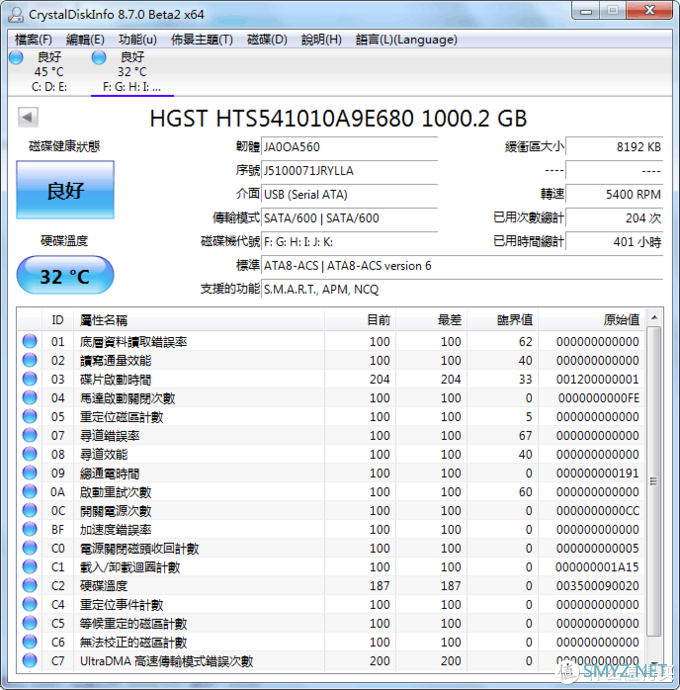Click the attribute list scrollbar thumb

click(654, 481)
